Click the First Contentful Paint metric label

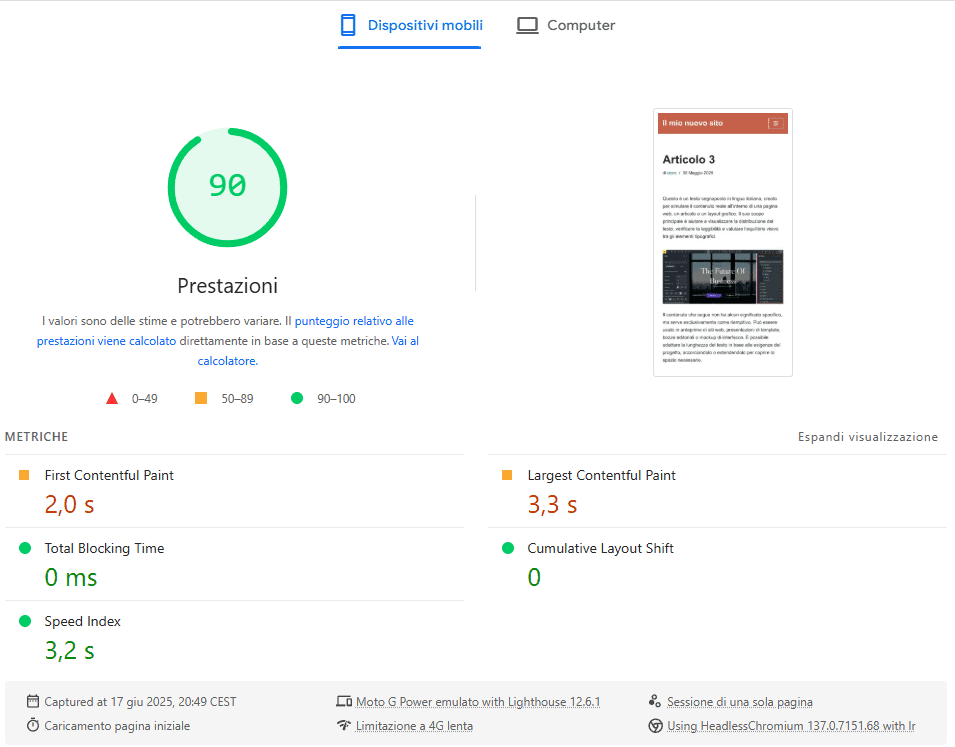109,475
